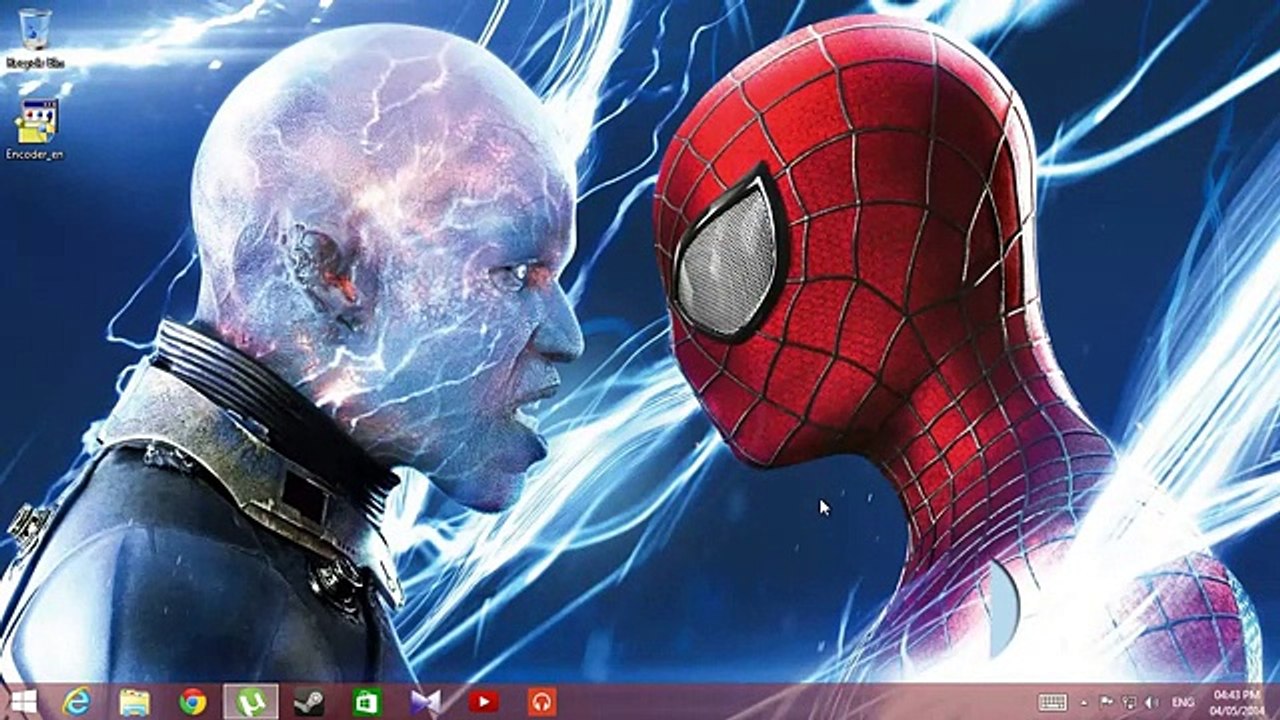
Task: Open the YouTube taskbar shortcut
Action: point(483,702)
